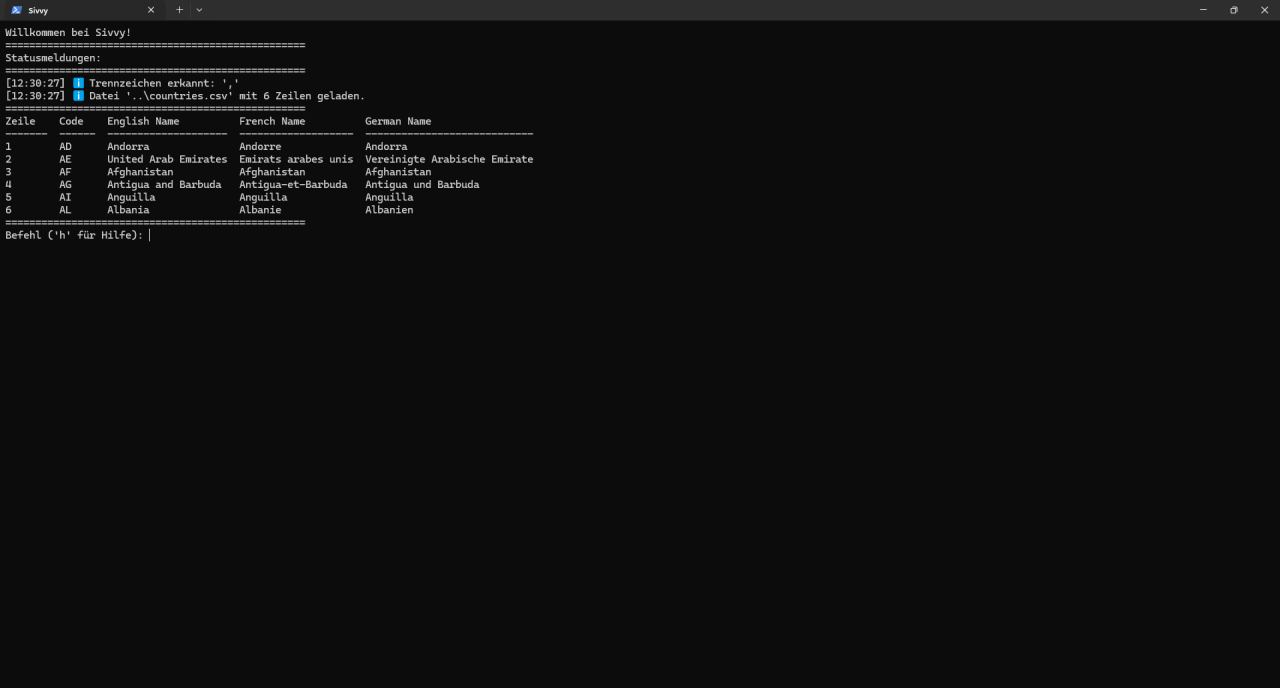Image resolution: width=1280 pixels, height=688 pixels.
Task: Restore down the terminal window
Action: pyautogui.click(x=1233, y=10)
